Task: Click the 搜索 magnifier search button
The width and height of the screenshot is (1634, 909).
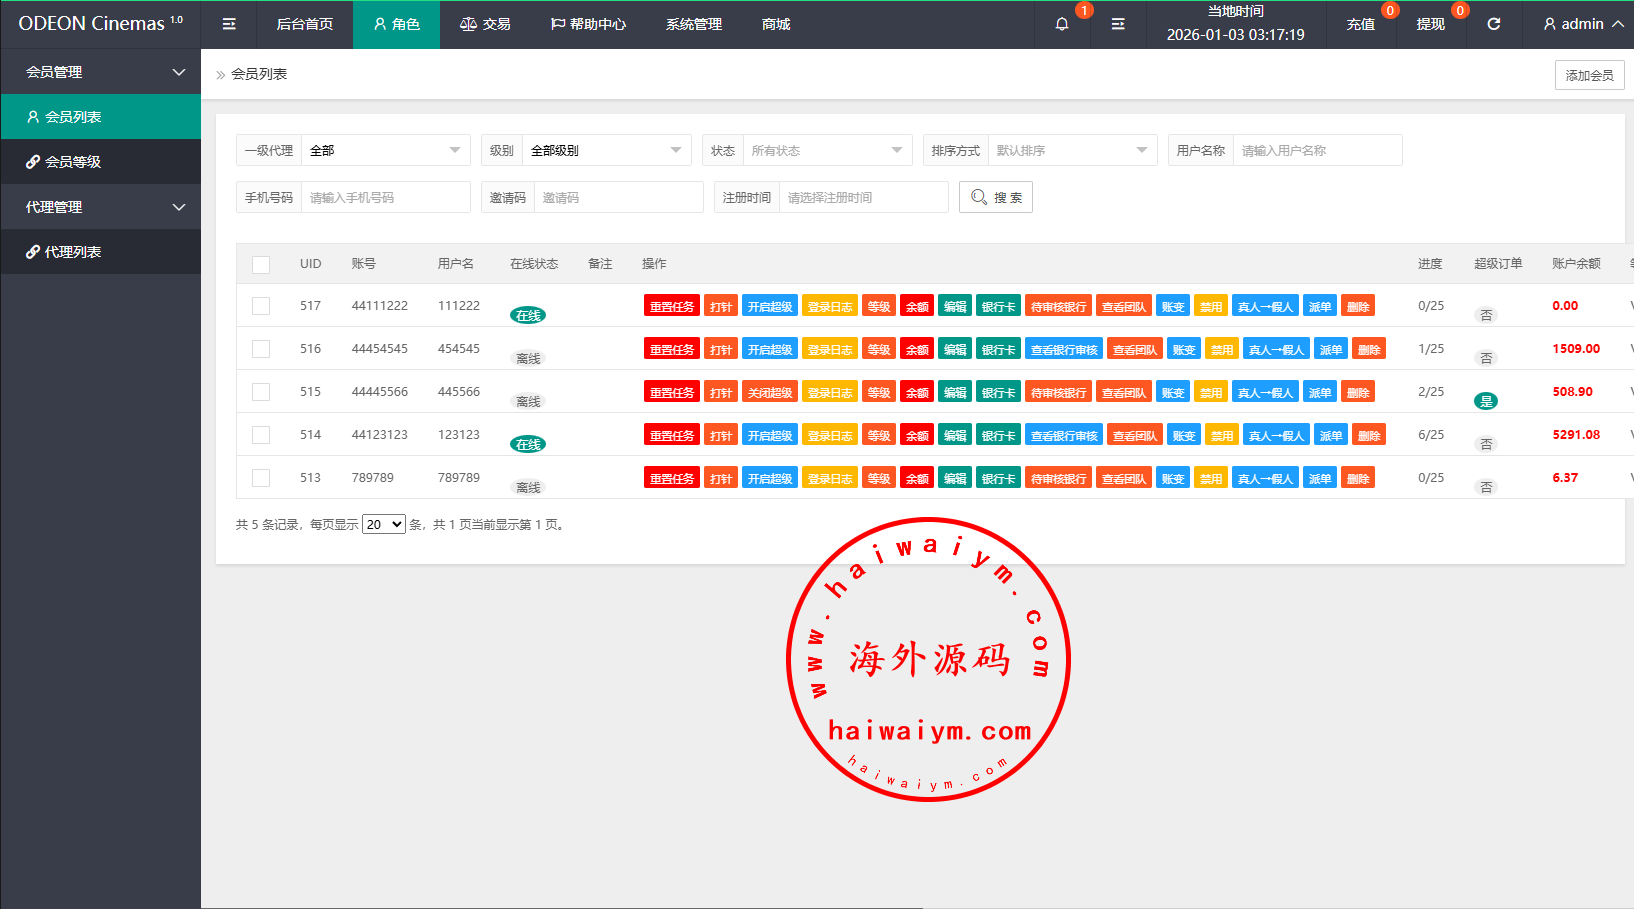Action: pos(996,197)
